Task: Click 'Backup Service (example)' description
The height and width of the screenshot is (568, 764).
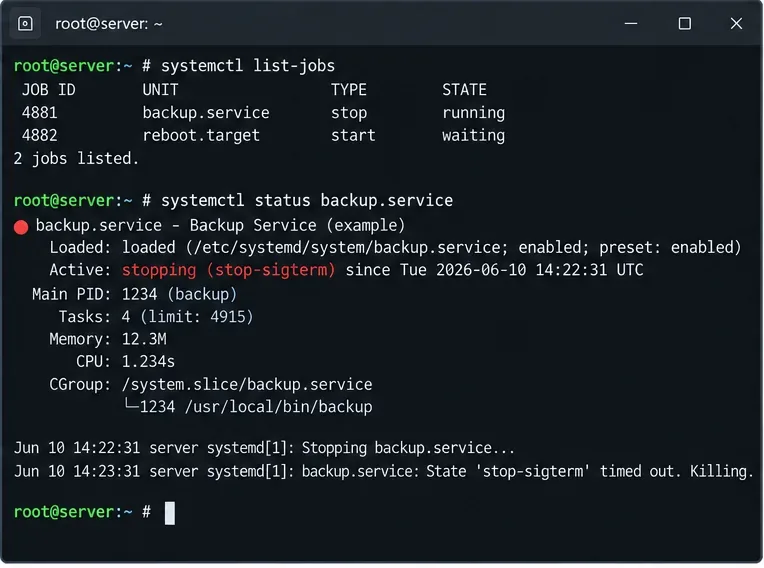Action: [x=297, y=226]
